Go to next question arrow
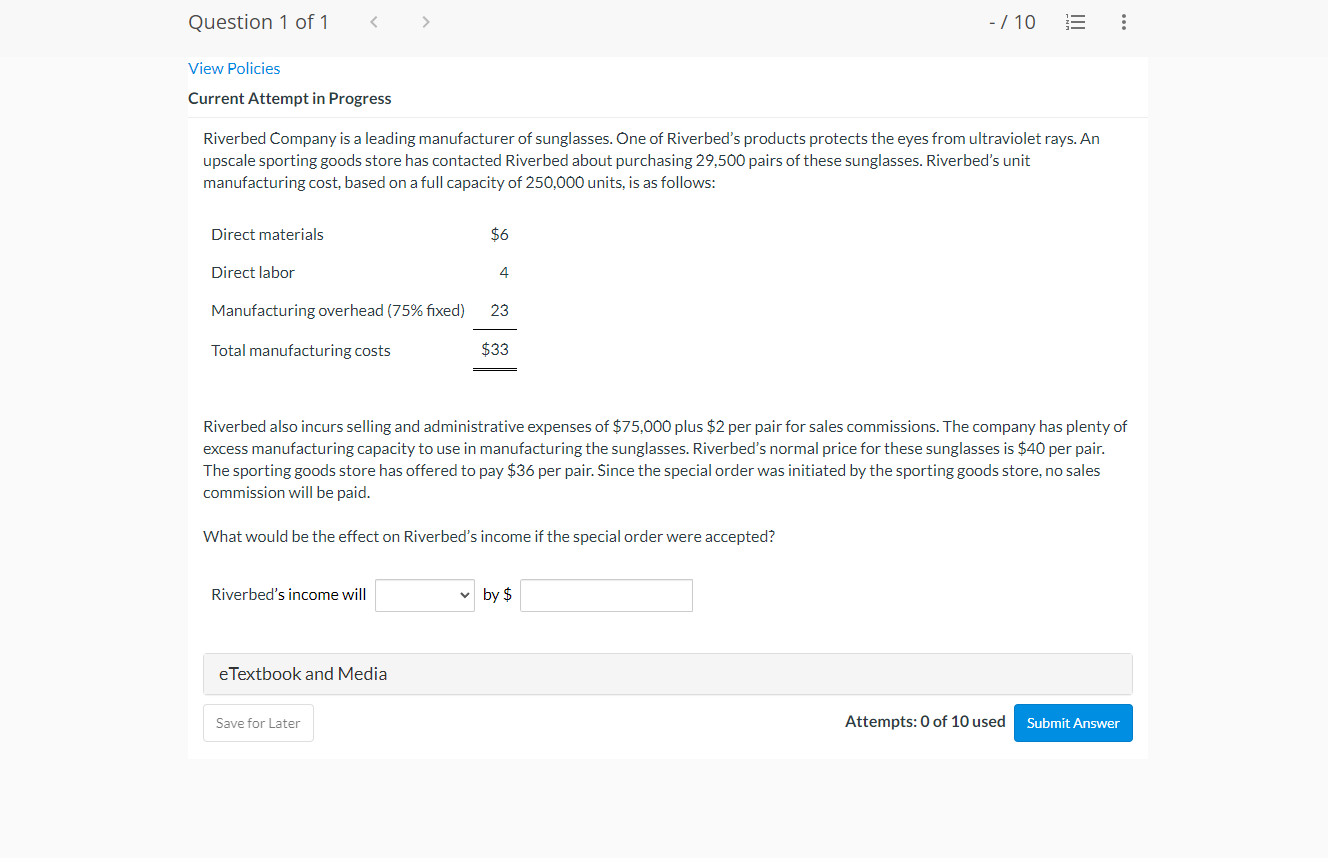This screenshot has width=1328, height=858. click(425, 22)
